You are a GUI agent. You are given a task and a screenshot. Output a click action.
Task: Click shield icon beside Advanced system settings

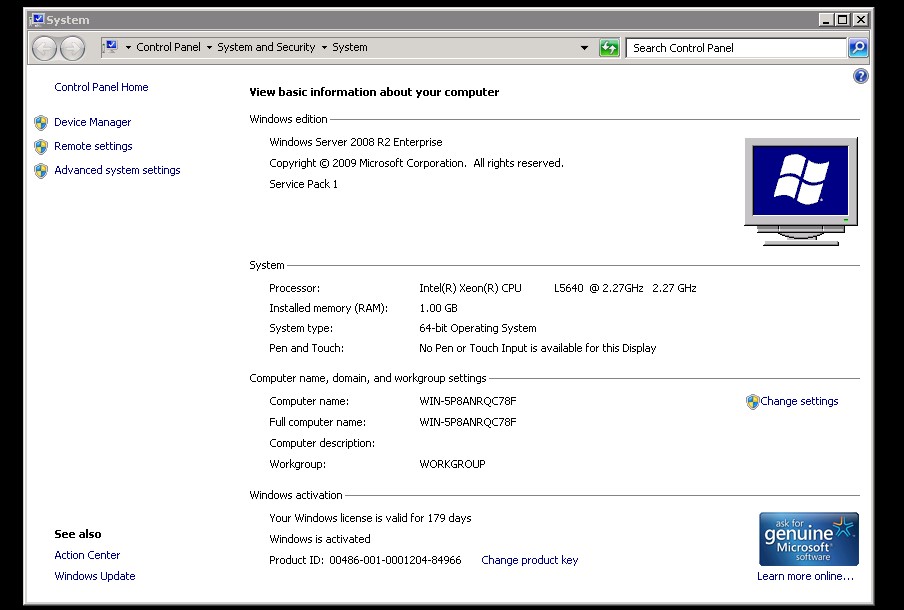click(41, 171)
